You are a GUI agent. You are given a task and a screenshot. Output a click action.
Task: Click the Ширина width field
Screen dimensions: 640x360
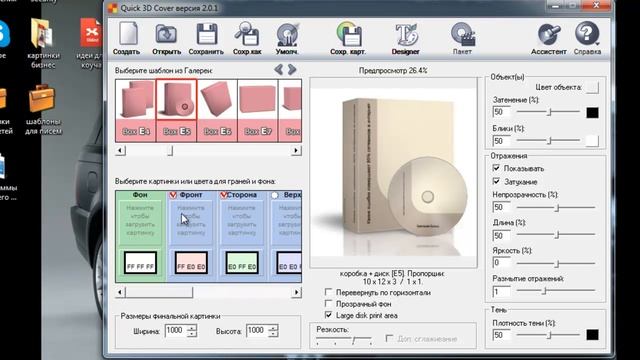176,330
